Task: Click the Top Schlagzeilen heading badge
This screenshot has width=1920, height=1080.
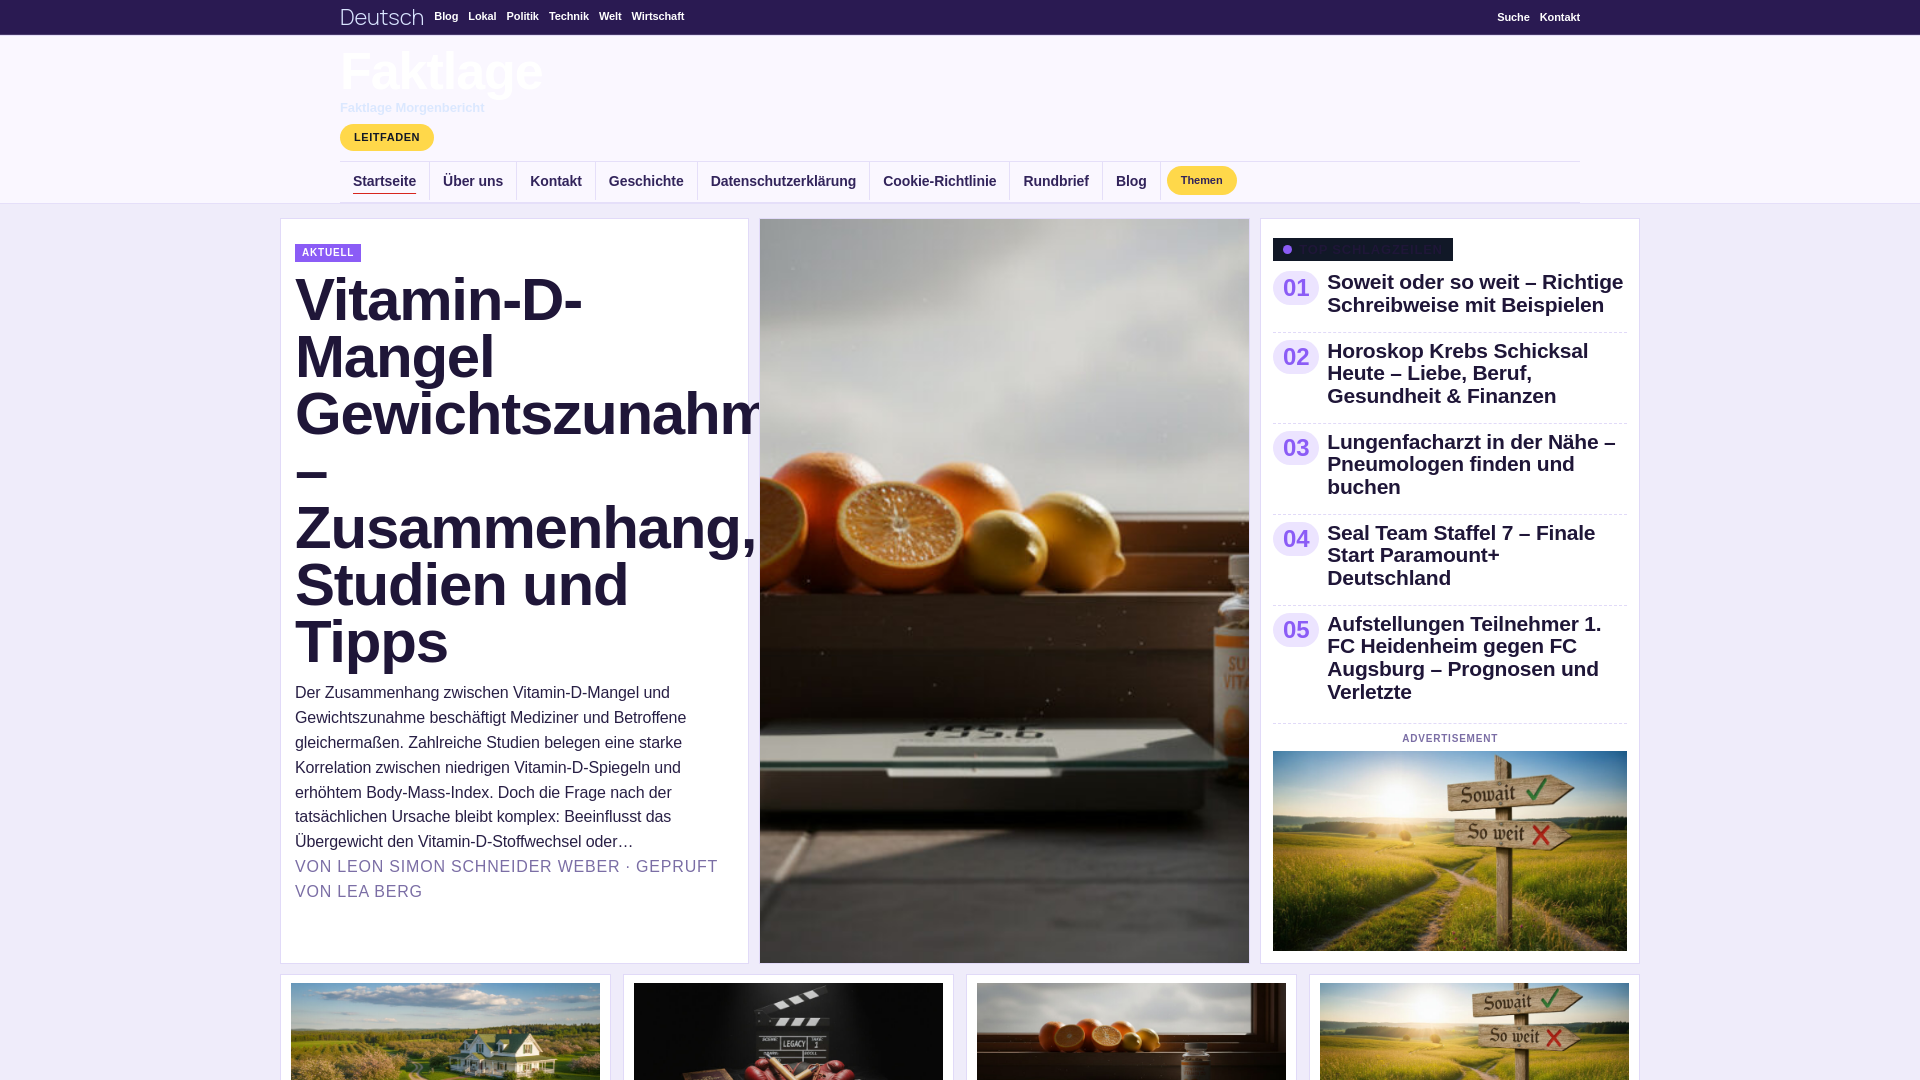Action: point(1363,250)
